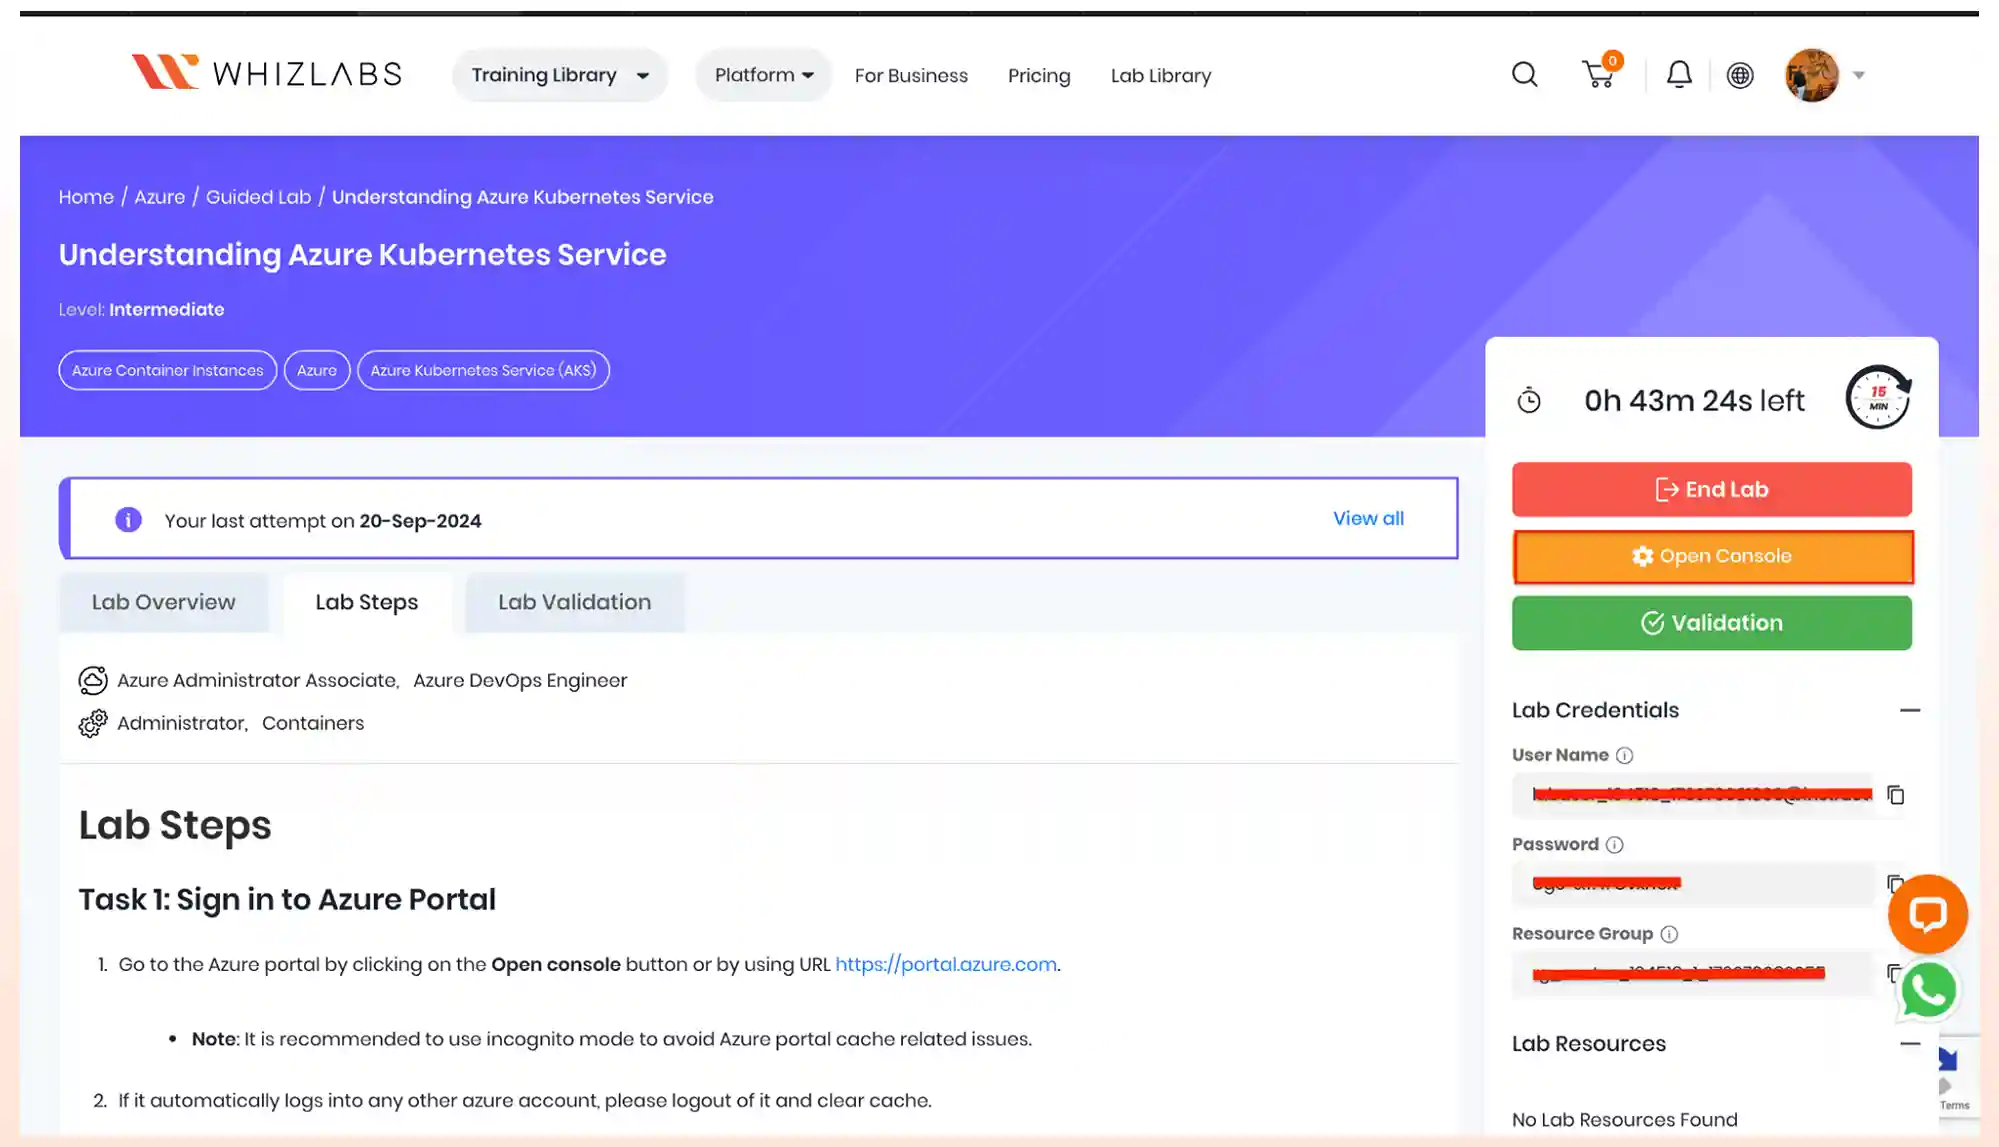Open the notifications bell
Viewport: 1999px width, 1147px height.
click(x=1679, y=75)
